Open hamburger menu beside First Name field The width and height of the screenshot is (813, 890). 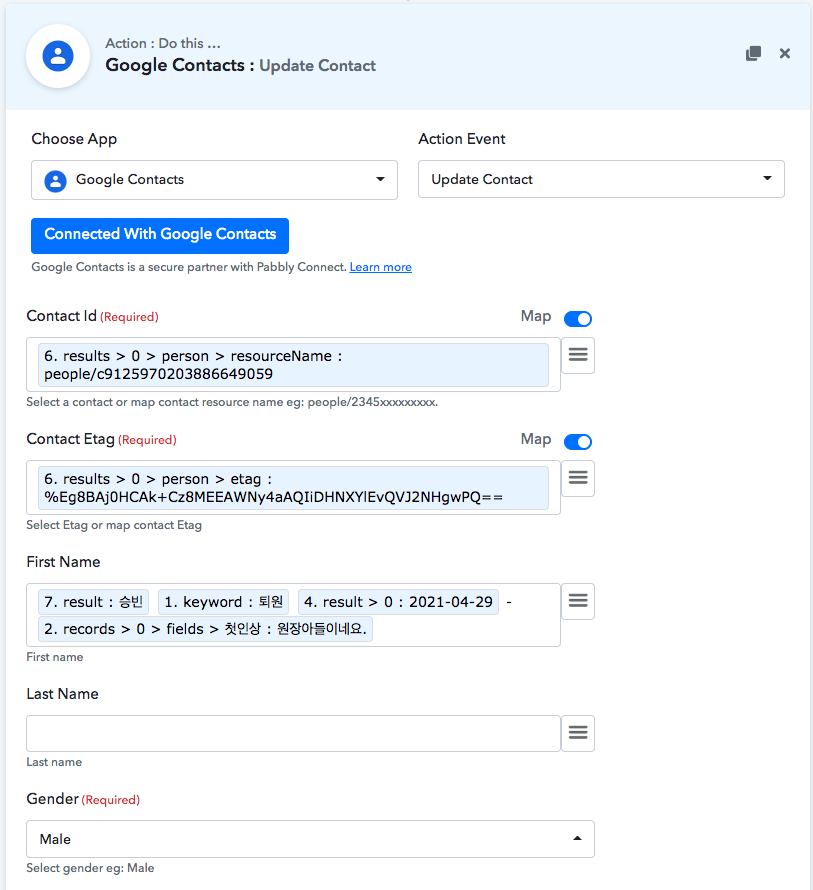pyautogui.click(x=578, y=601)
